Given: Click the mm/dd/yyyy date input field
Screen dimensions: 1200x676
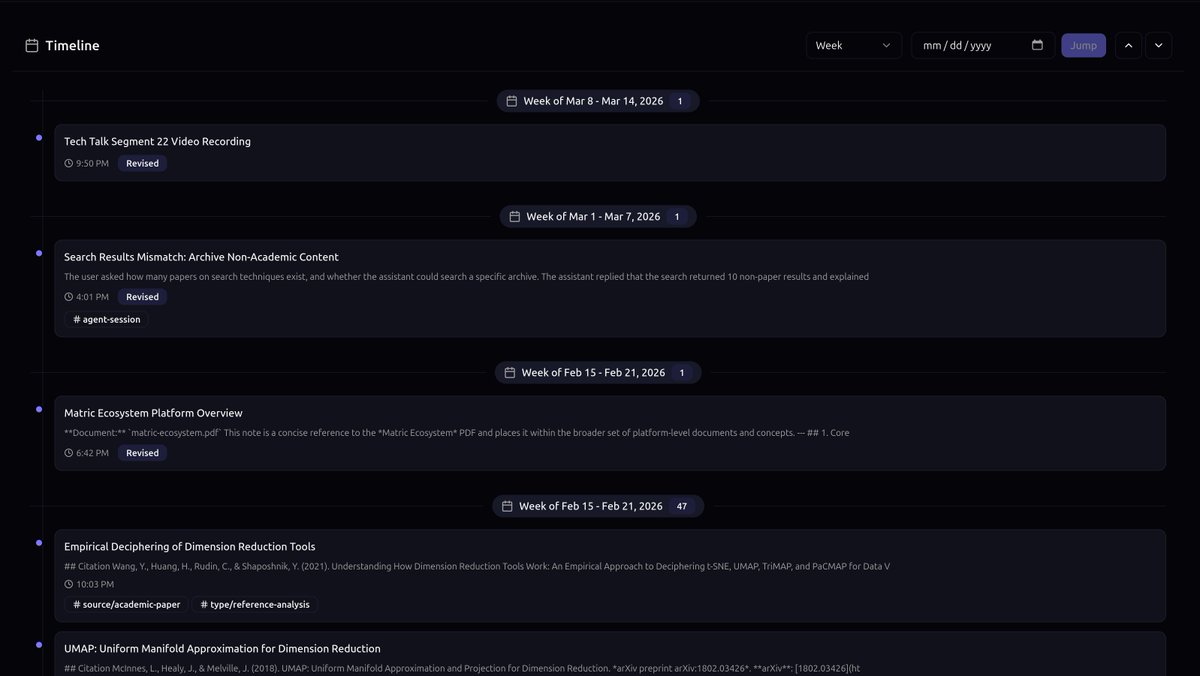Looking at the screenshot, I should [983, 45].
